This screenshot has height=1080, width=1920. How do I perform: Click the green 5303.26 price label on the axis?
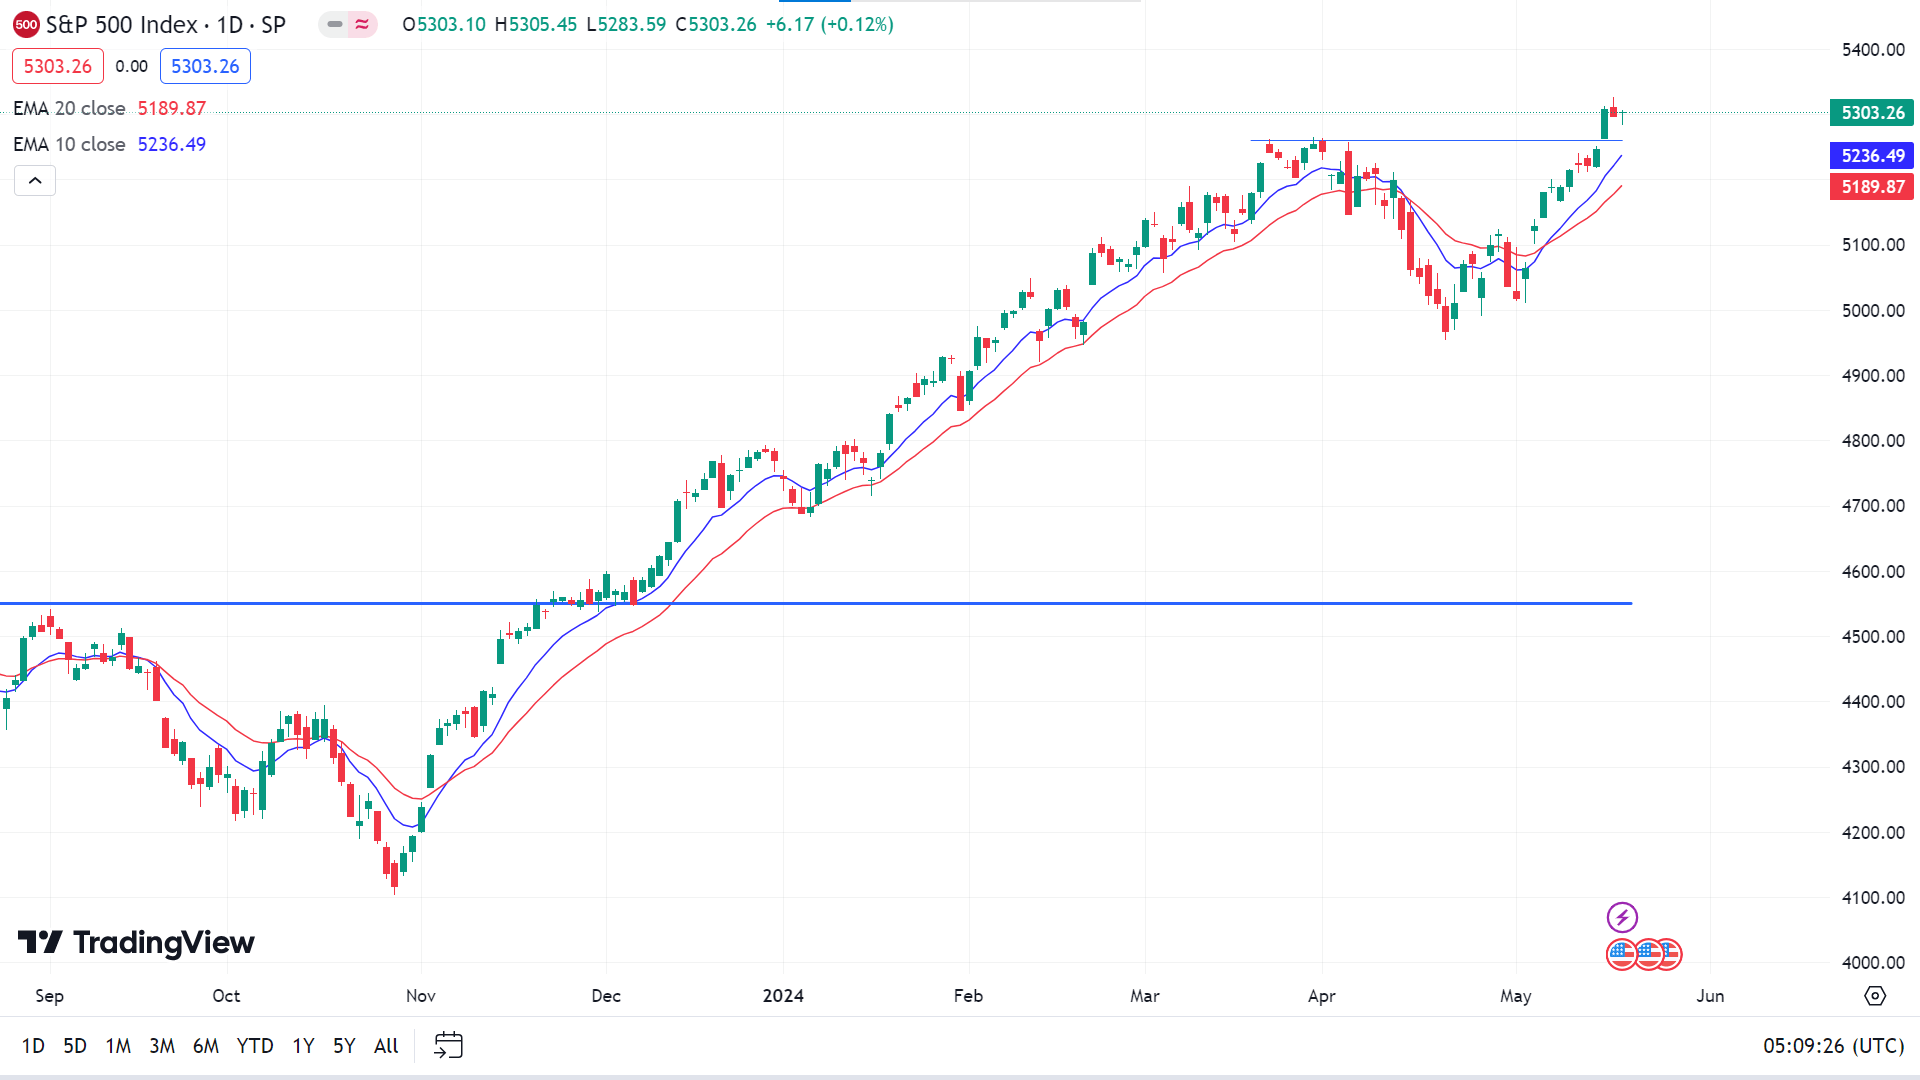[x=1872, y=113]
